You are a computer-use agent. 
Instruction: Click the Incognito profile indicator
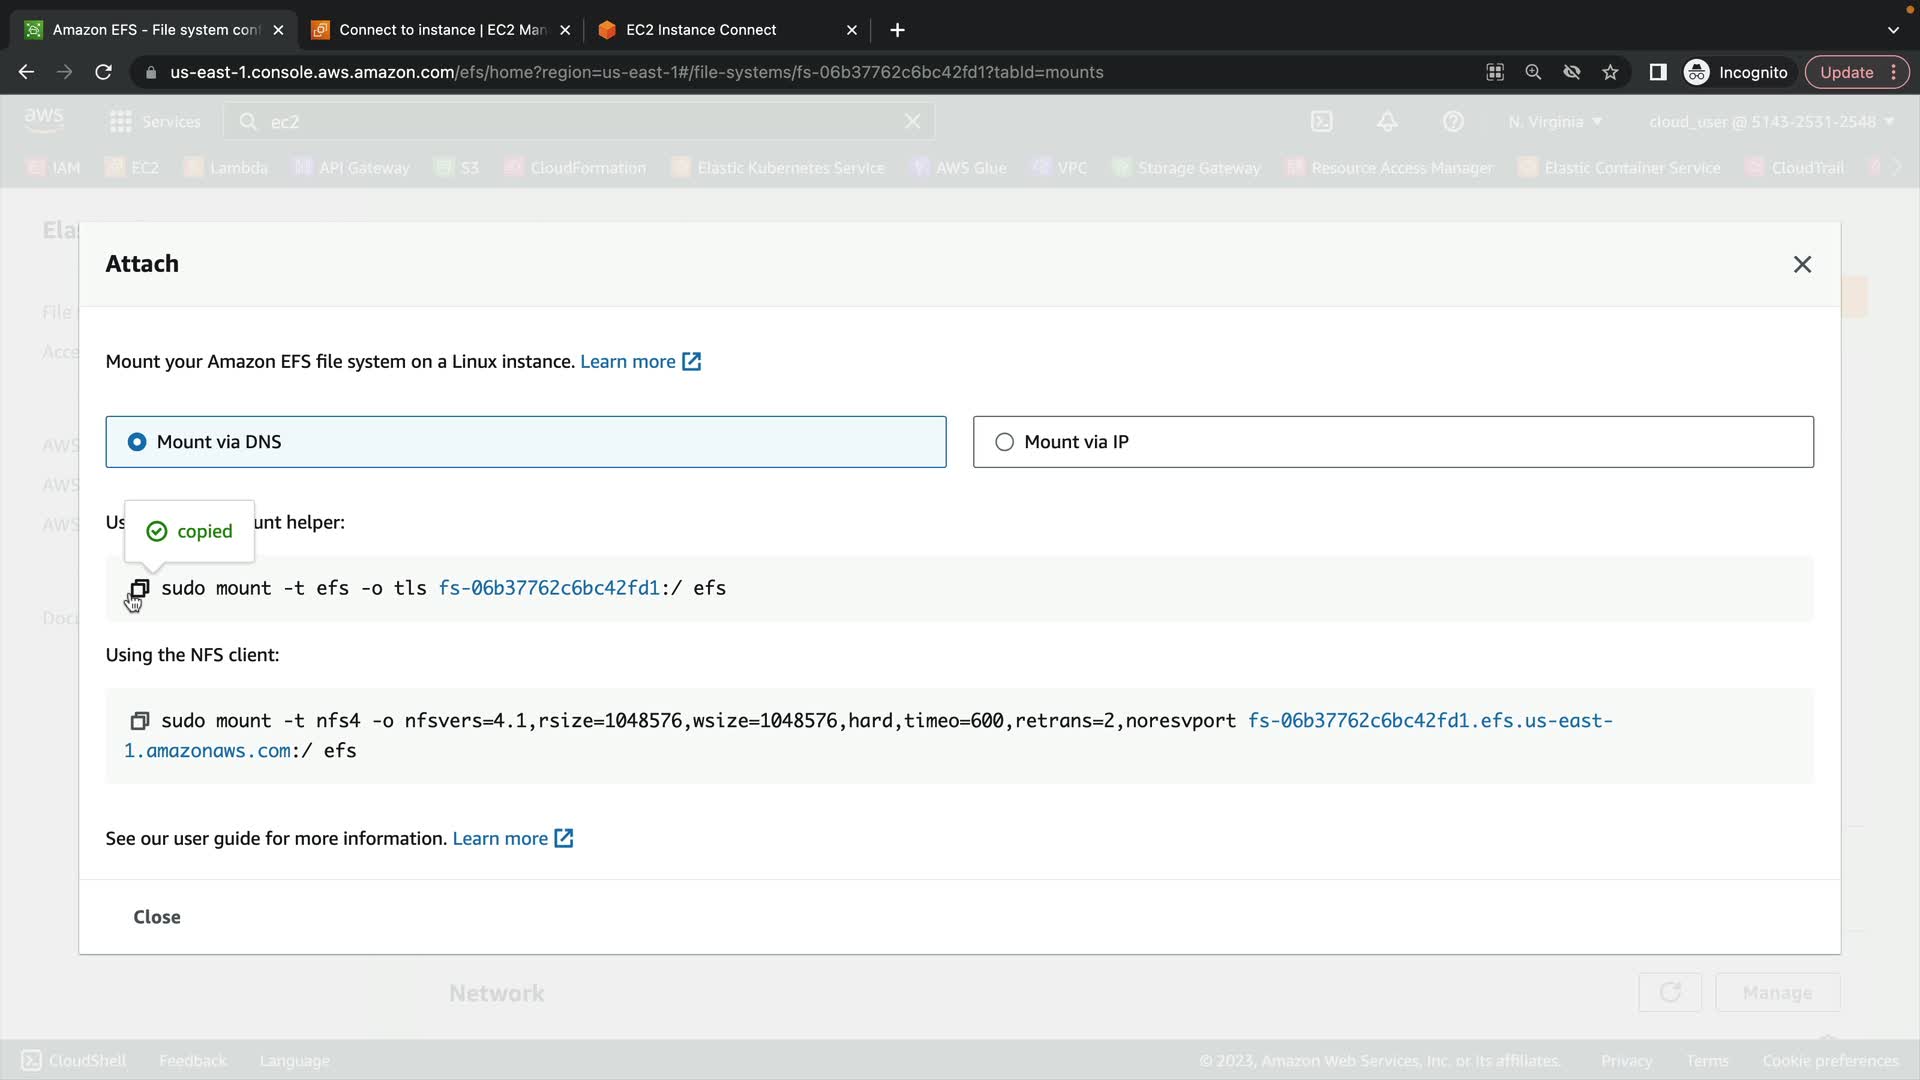click(x=1737, y=72)
